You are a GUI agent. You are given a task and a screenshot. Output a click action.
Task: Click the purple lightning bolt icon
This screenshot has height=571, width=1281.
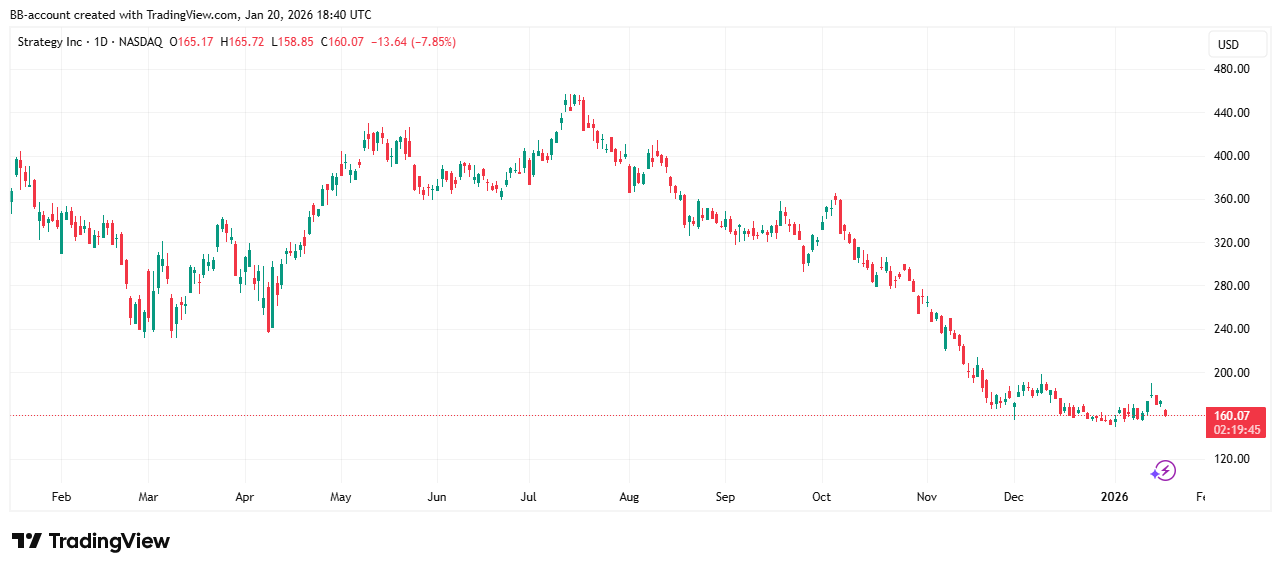[x=1163, y=471]
